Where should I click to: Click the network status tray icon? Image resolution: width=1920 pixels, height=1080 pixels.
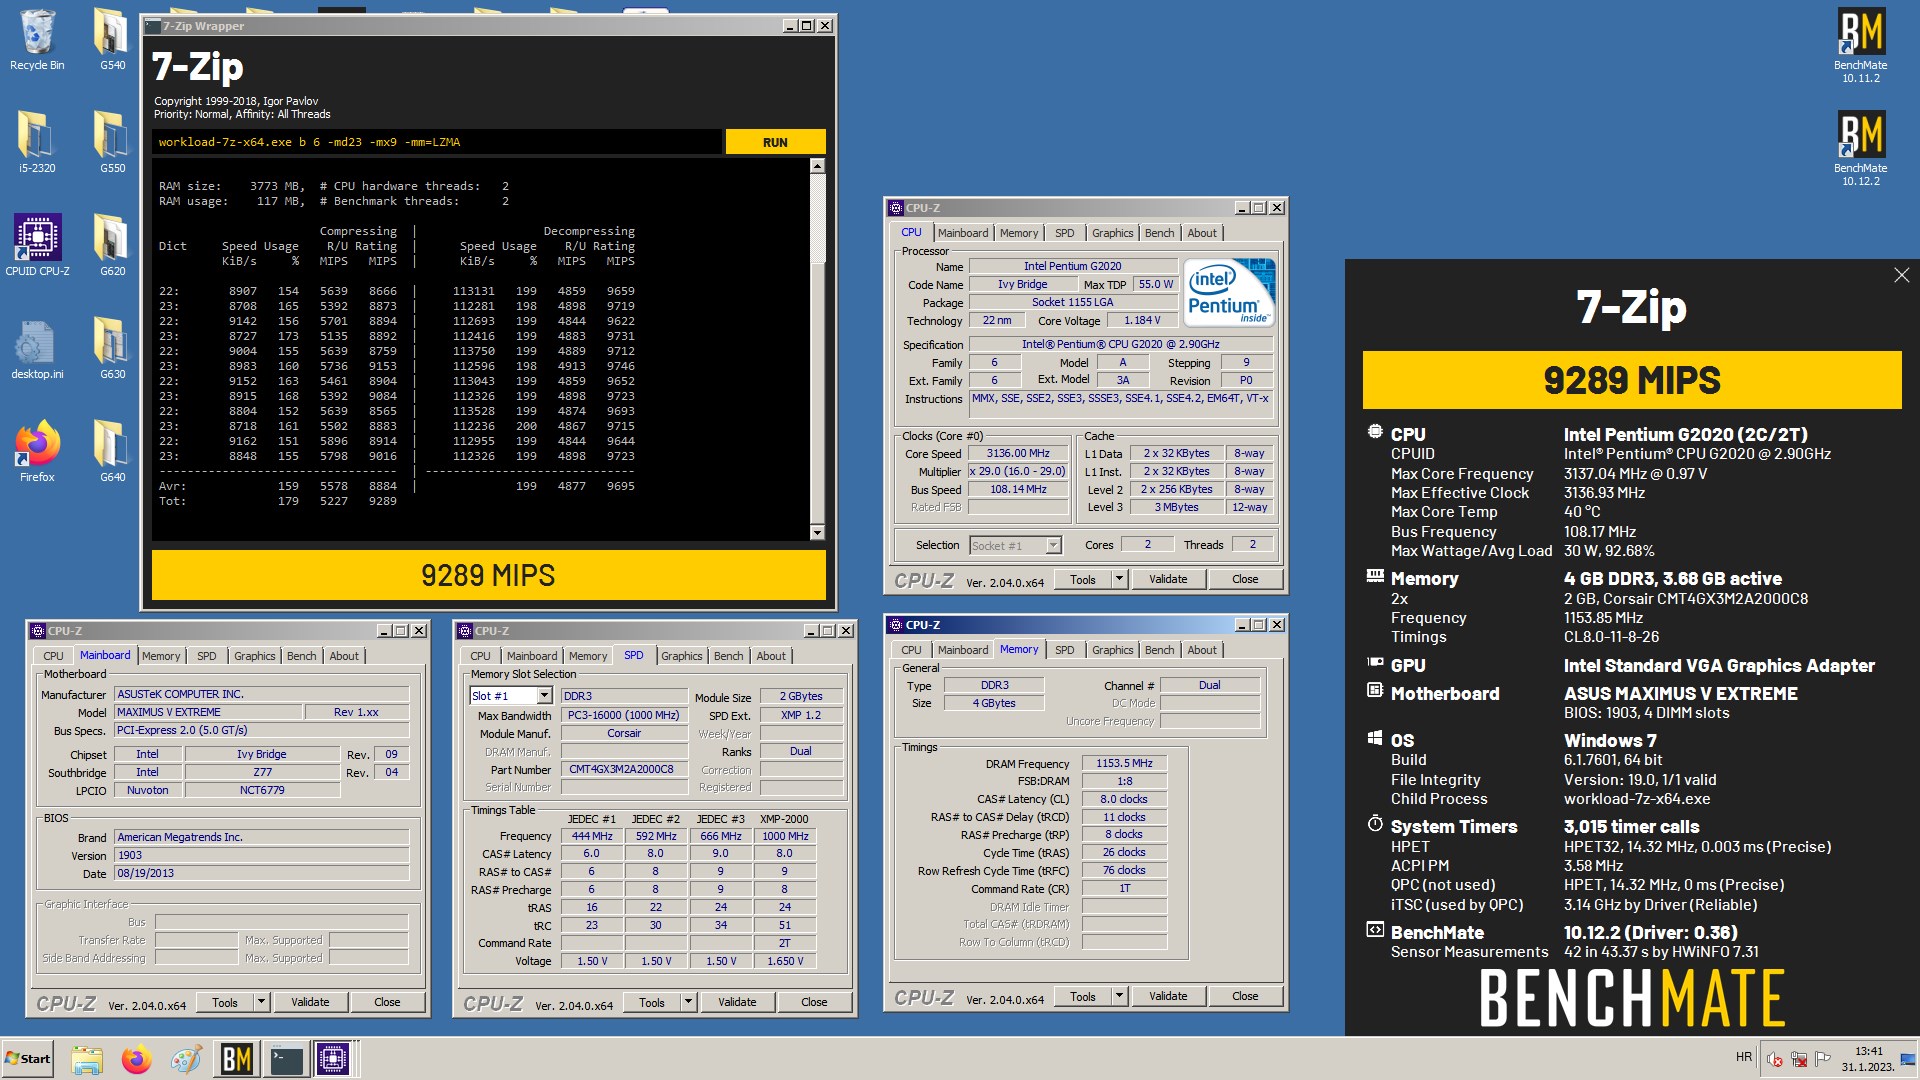pos(1799,1059)
